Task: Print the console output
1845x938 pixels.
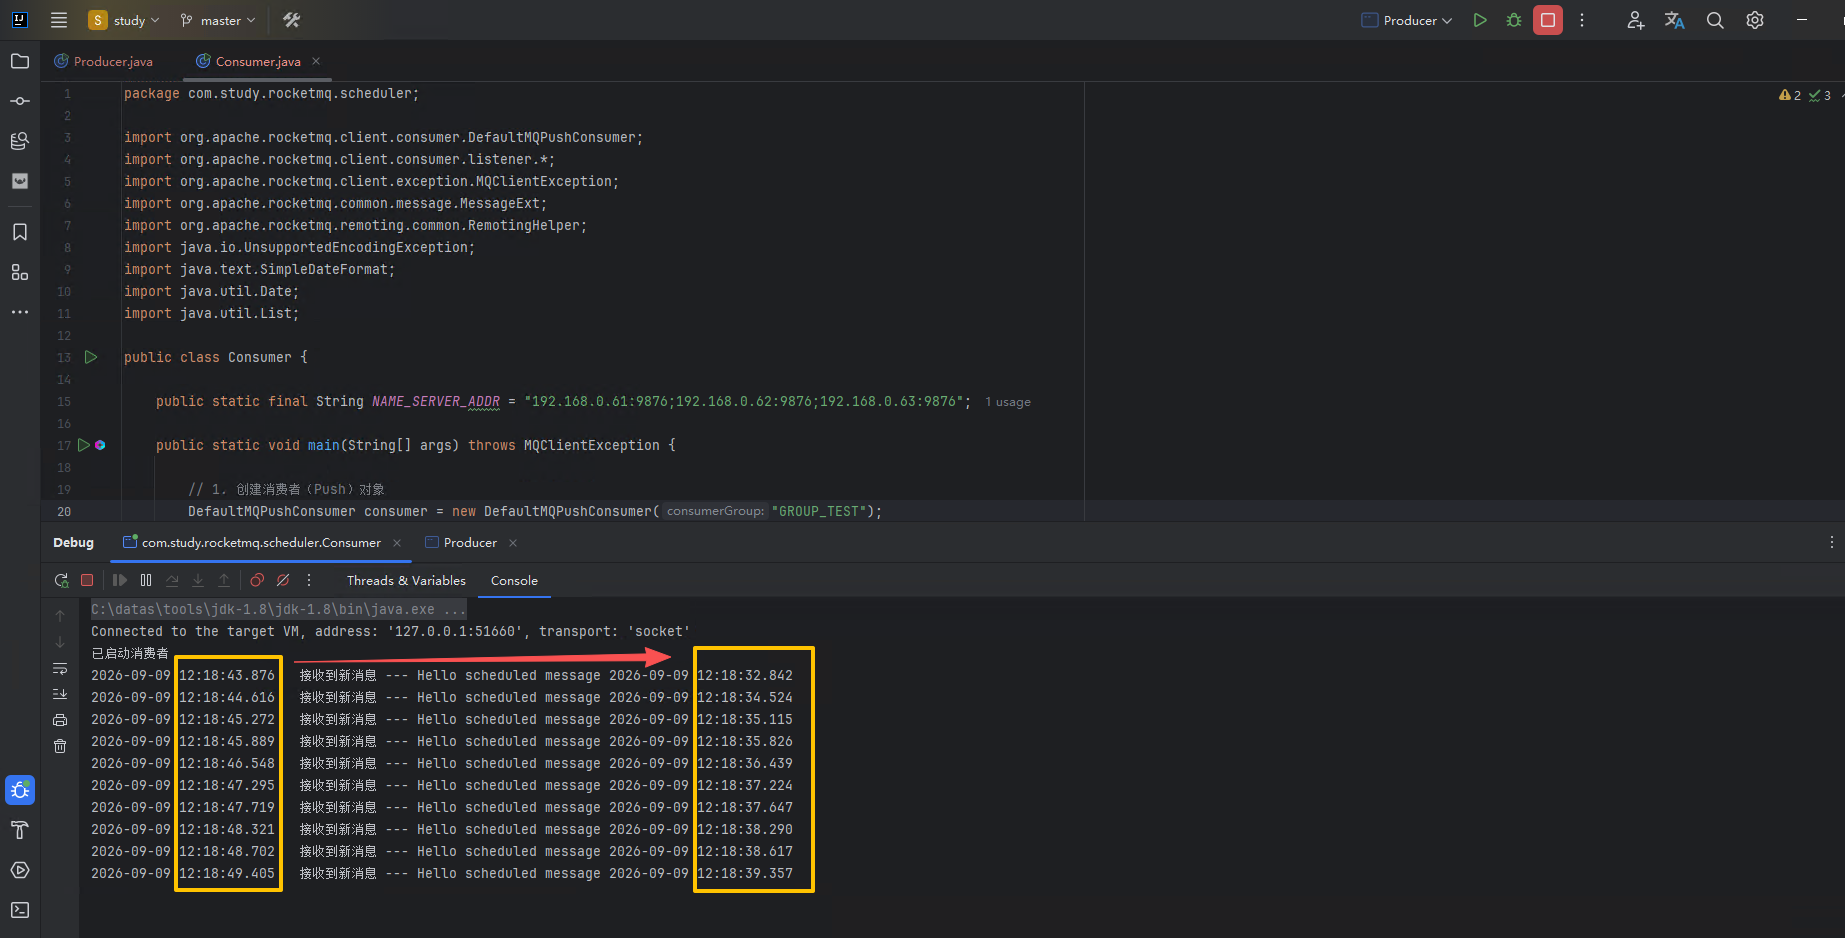Action: pos(60,720)
